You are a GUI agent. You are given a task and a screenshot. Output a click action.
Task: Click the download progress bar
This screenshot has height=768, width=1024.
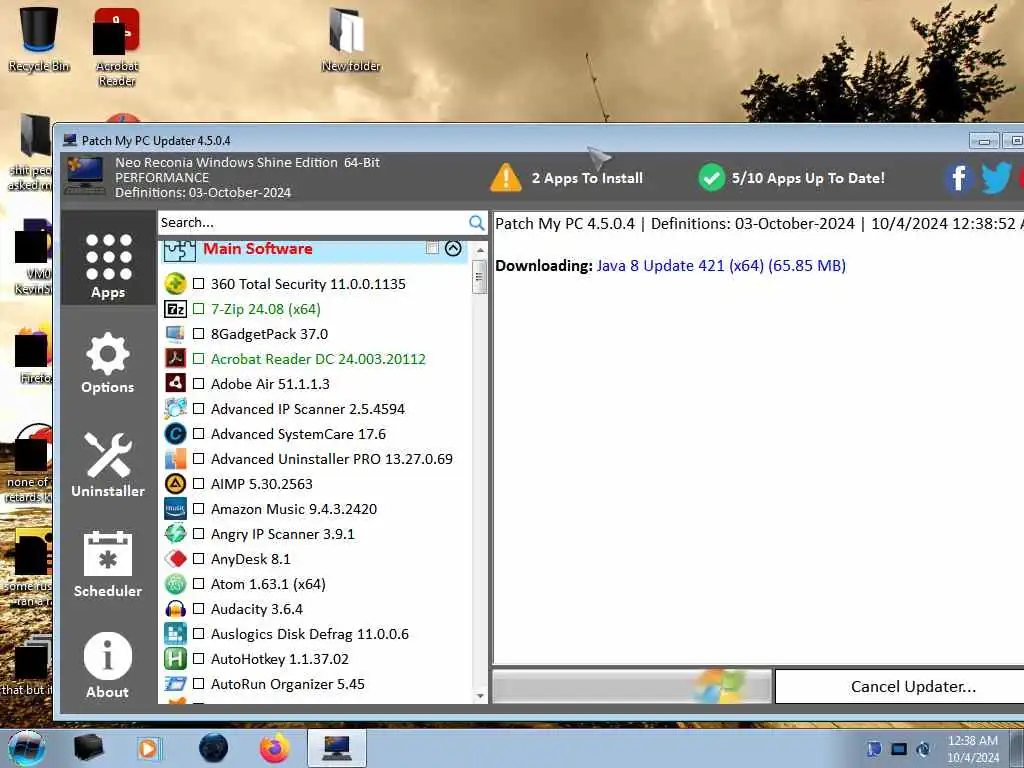pos(632,686)
